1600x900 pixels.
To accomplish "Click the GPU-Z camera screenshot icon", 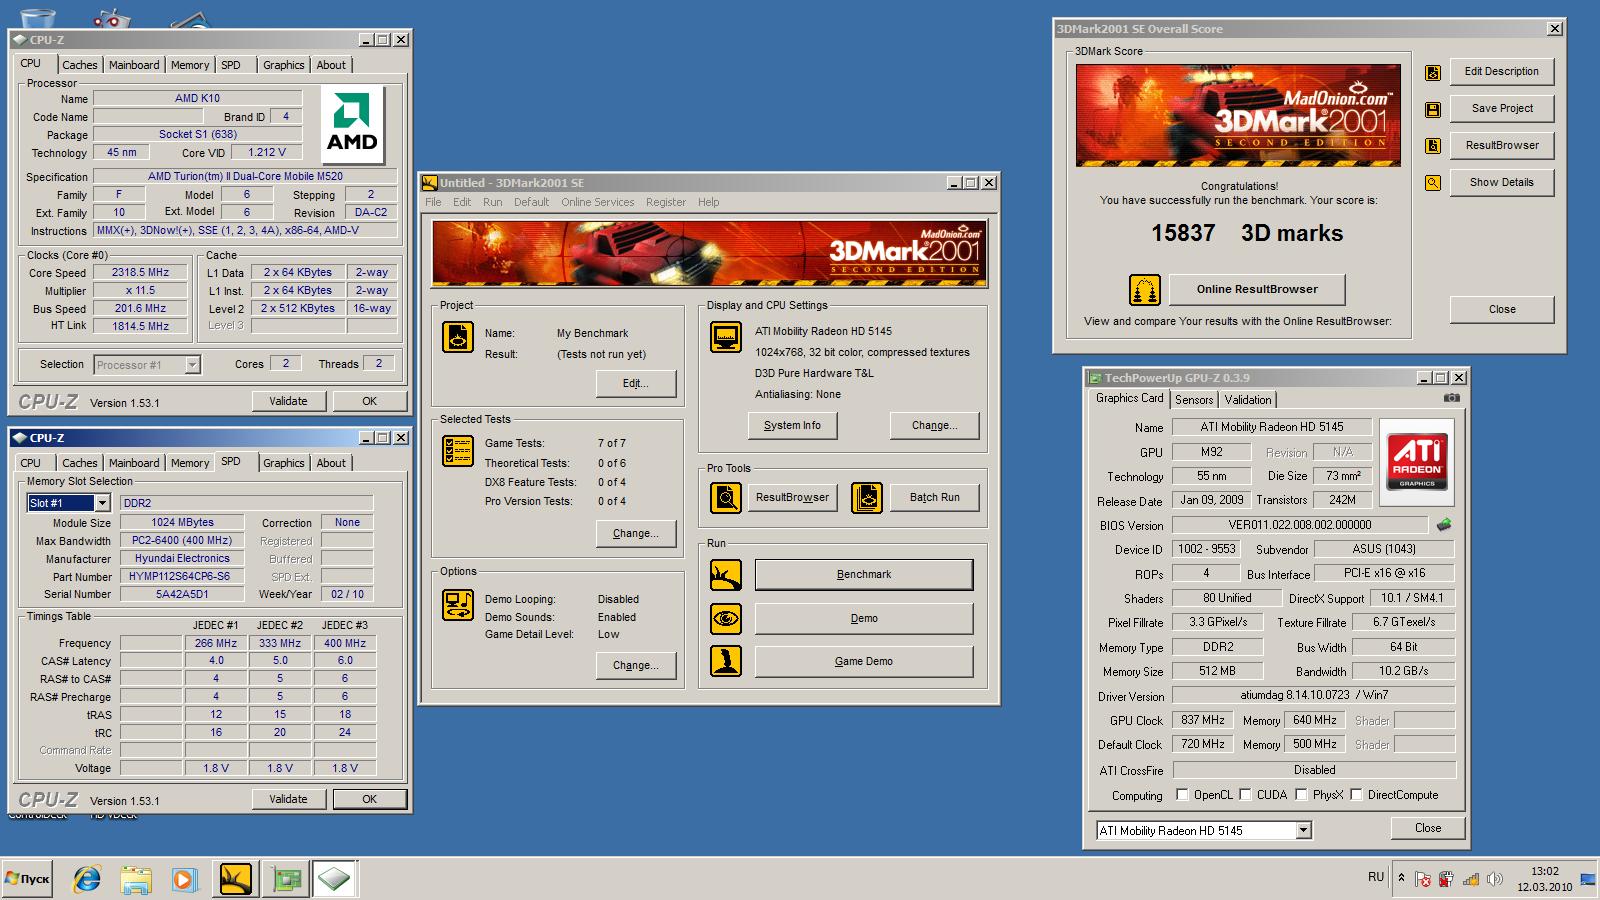I will coord(1452,398).
